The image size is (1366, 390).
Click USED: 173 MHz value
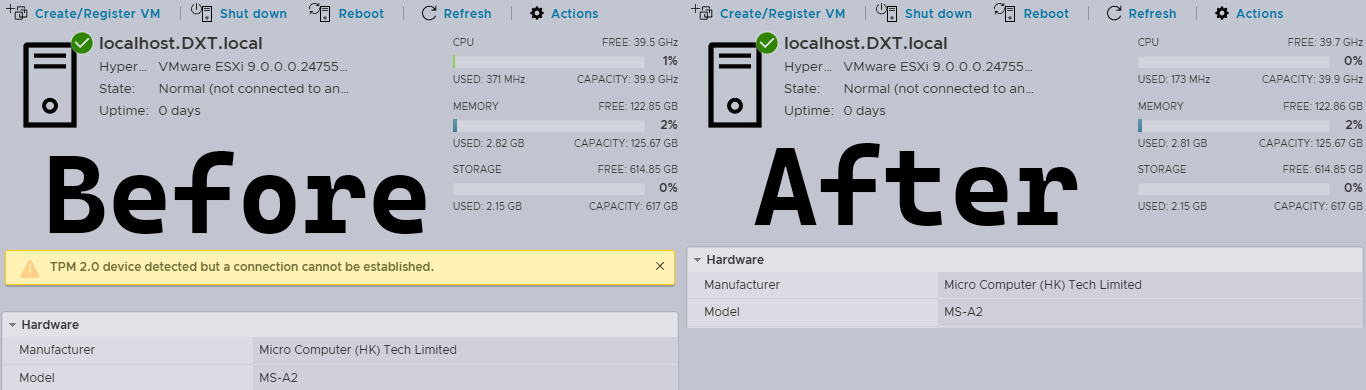1174,79
